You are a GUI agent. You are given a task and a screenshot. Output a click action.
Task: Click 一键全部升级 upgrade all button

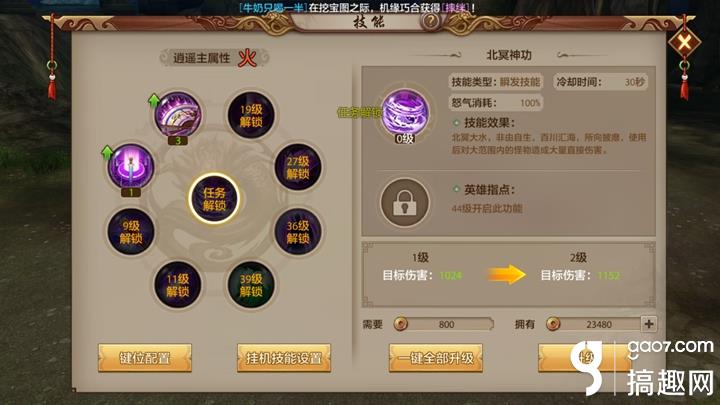pyautogui.click(x=436, y=358)
